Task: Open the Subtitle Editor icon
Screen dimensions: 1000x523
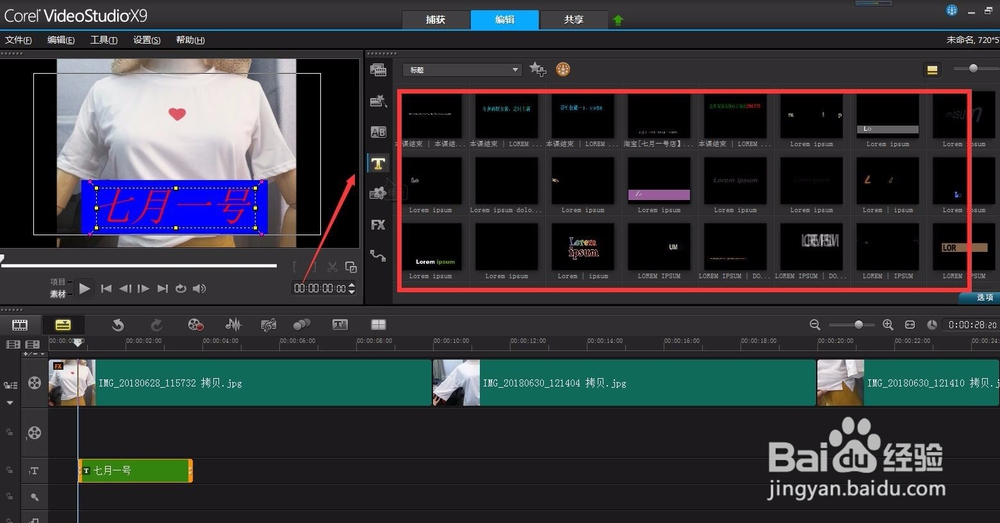Action: [x=340, y=325]
